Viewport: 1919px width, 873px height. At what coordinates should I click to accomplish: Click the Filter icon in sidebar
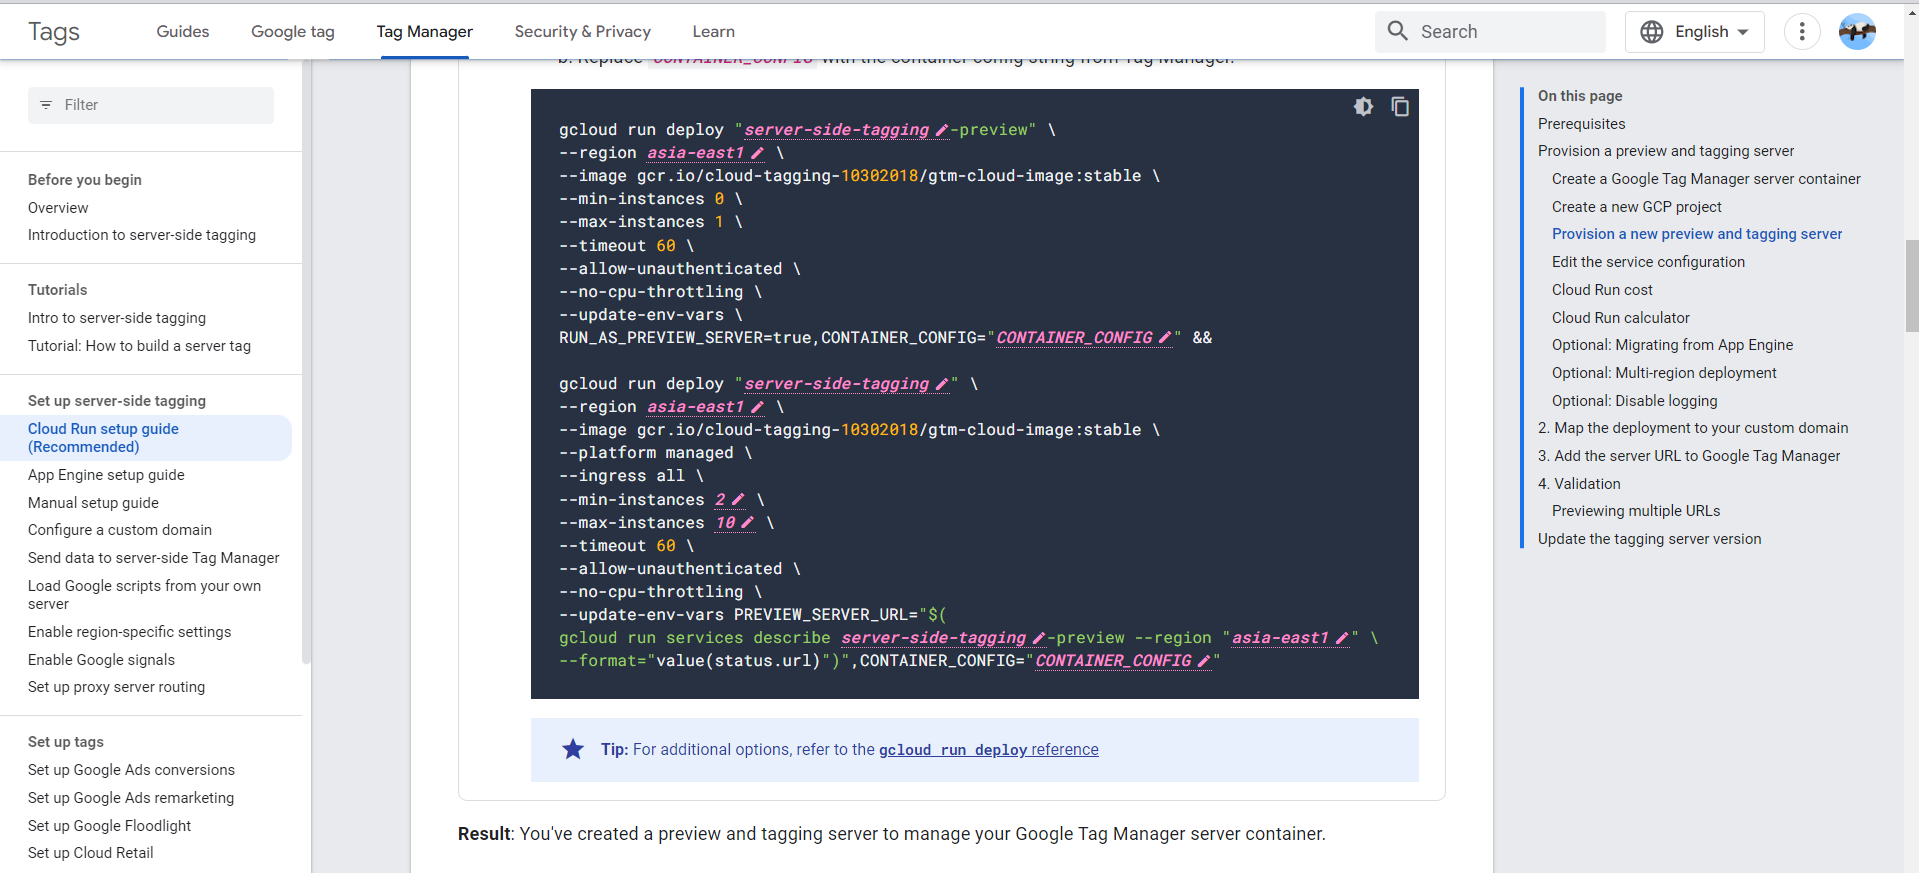(46, 105)
